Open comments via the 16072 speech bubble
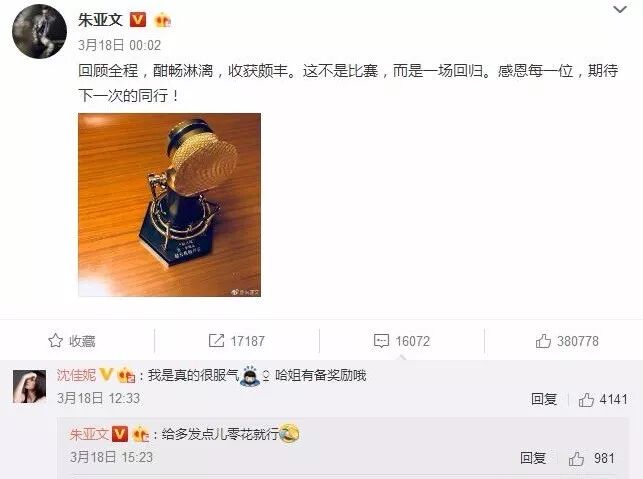The image size is (643, 479). [x=402, y=341]
